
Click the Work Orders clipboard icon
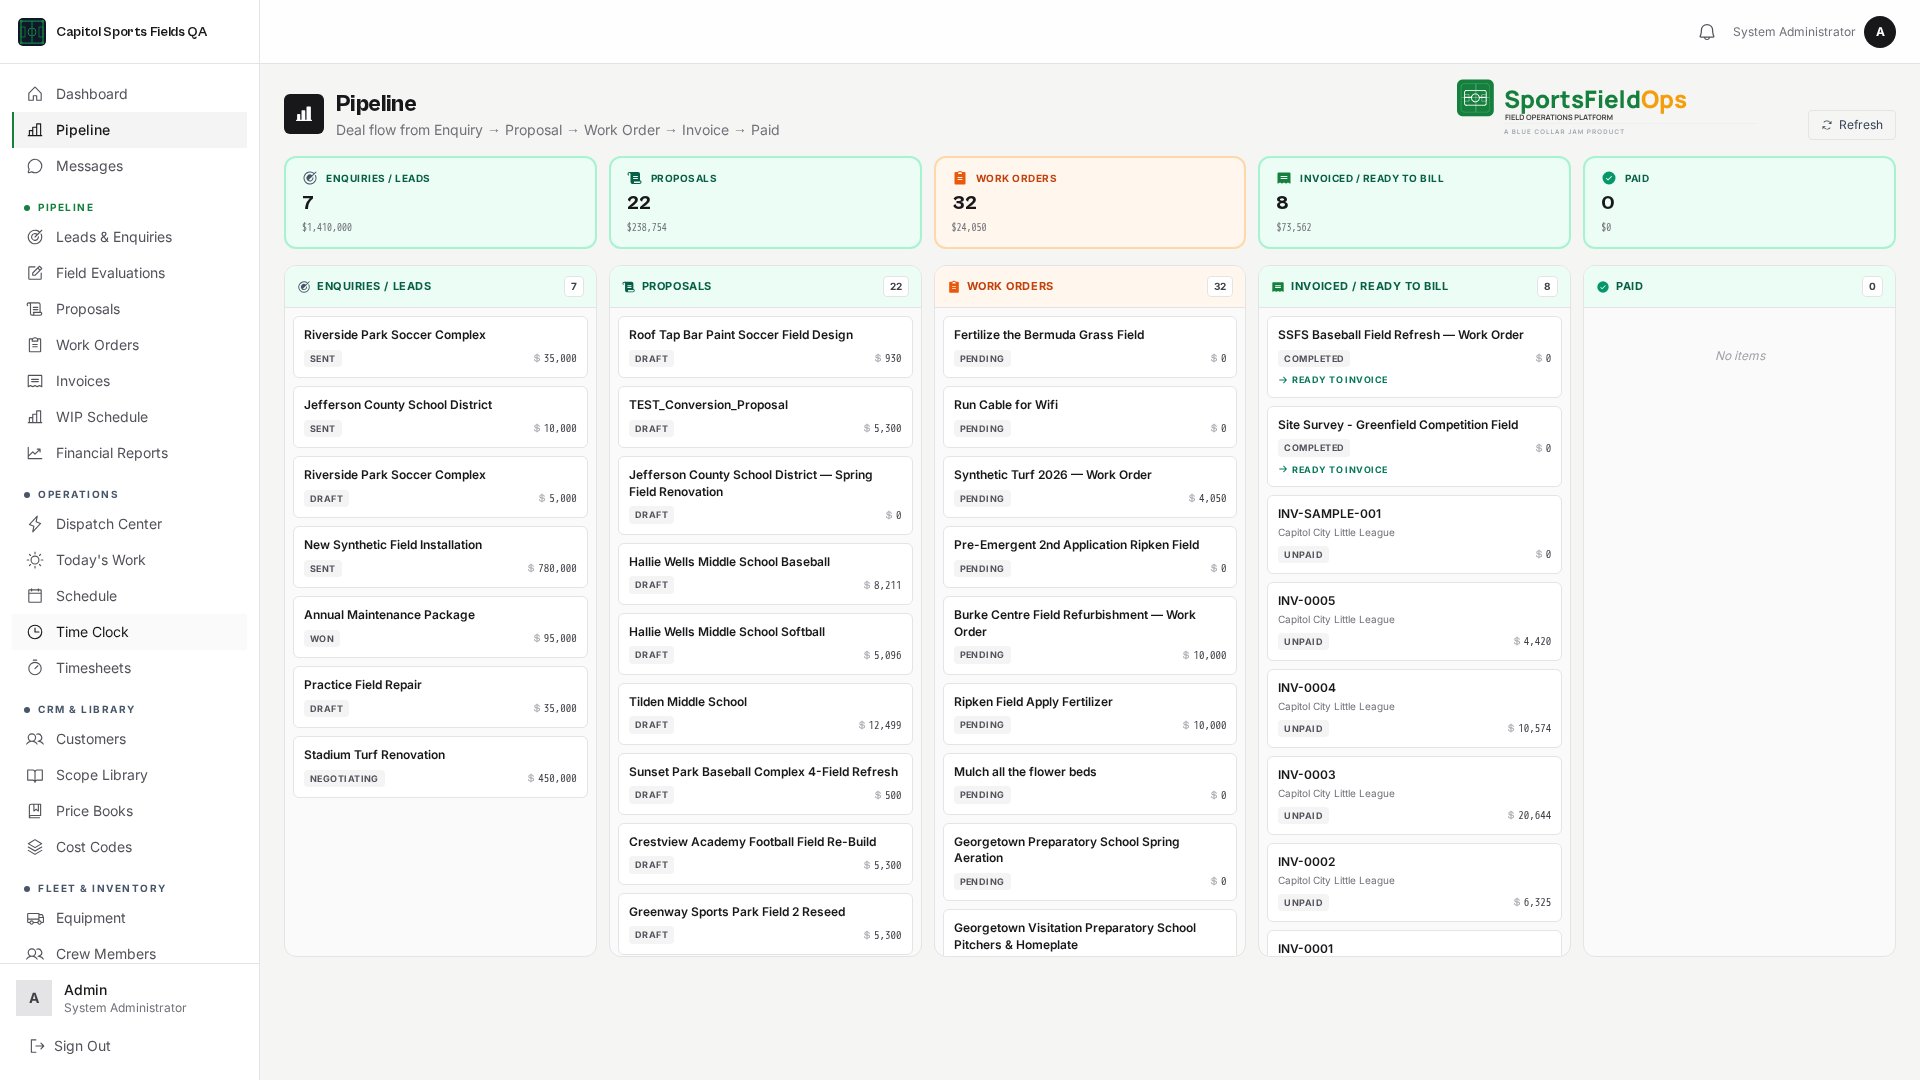35,345
